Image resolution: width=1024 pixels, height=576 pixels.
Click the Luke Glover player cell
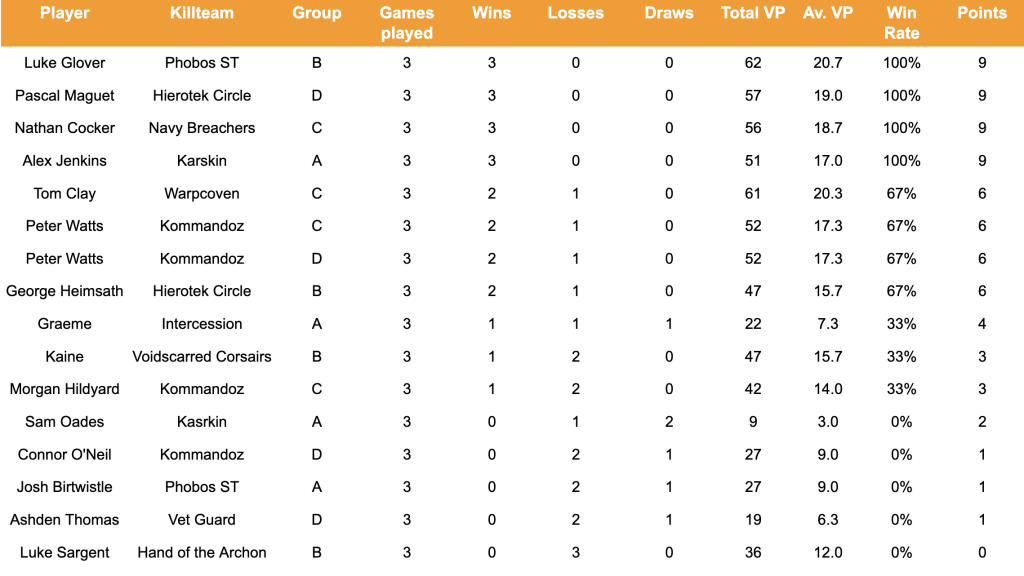pyautogui.click(x=65, y=63)
